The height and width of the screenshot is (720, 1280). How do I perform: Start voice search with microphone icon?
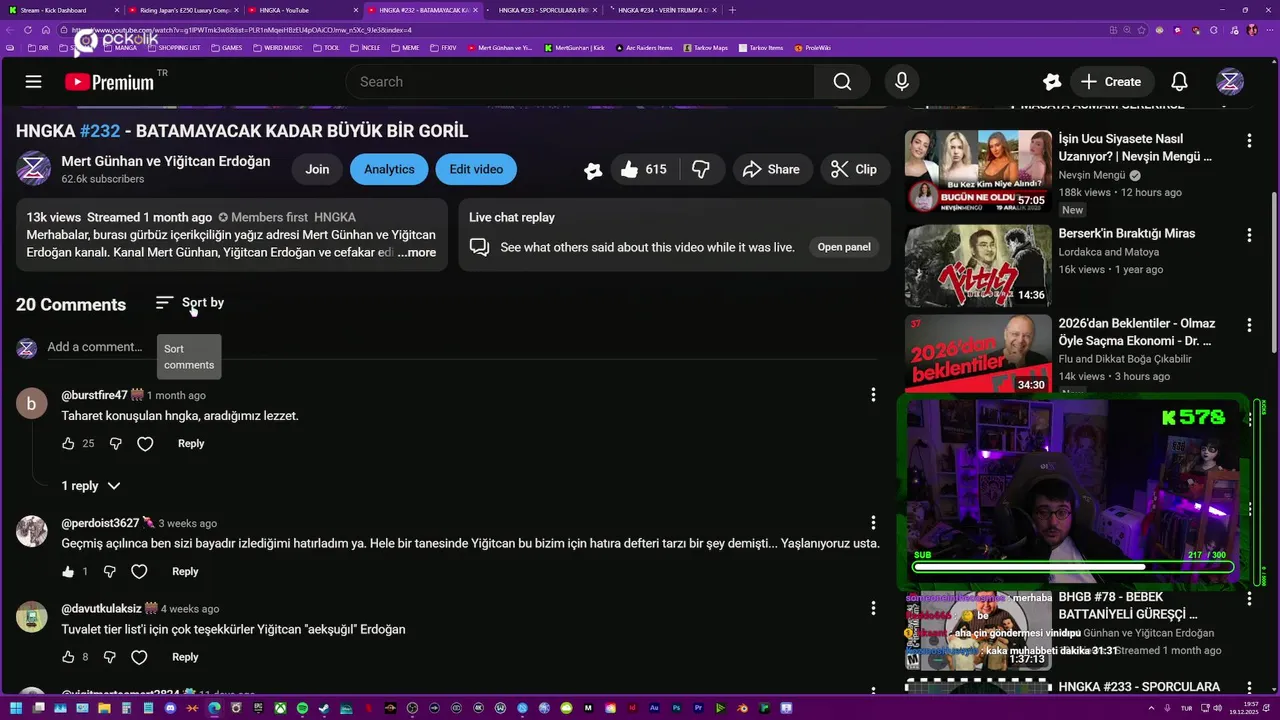click(x=902, y=82)
